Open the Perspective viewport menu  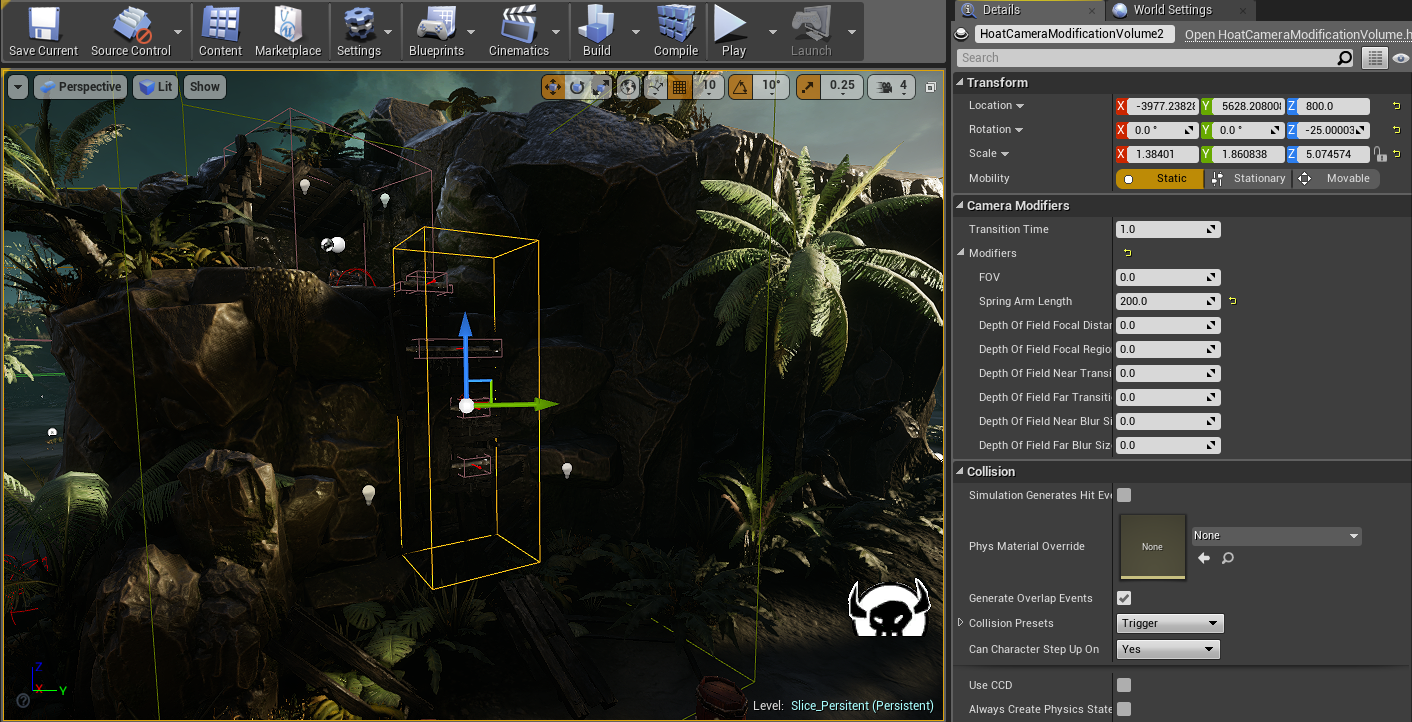coord(80,86)
